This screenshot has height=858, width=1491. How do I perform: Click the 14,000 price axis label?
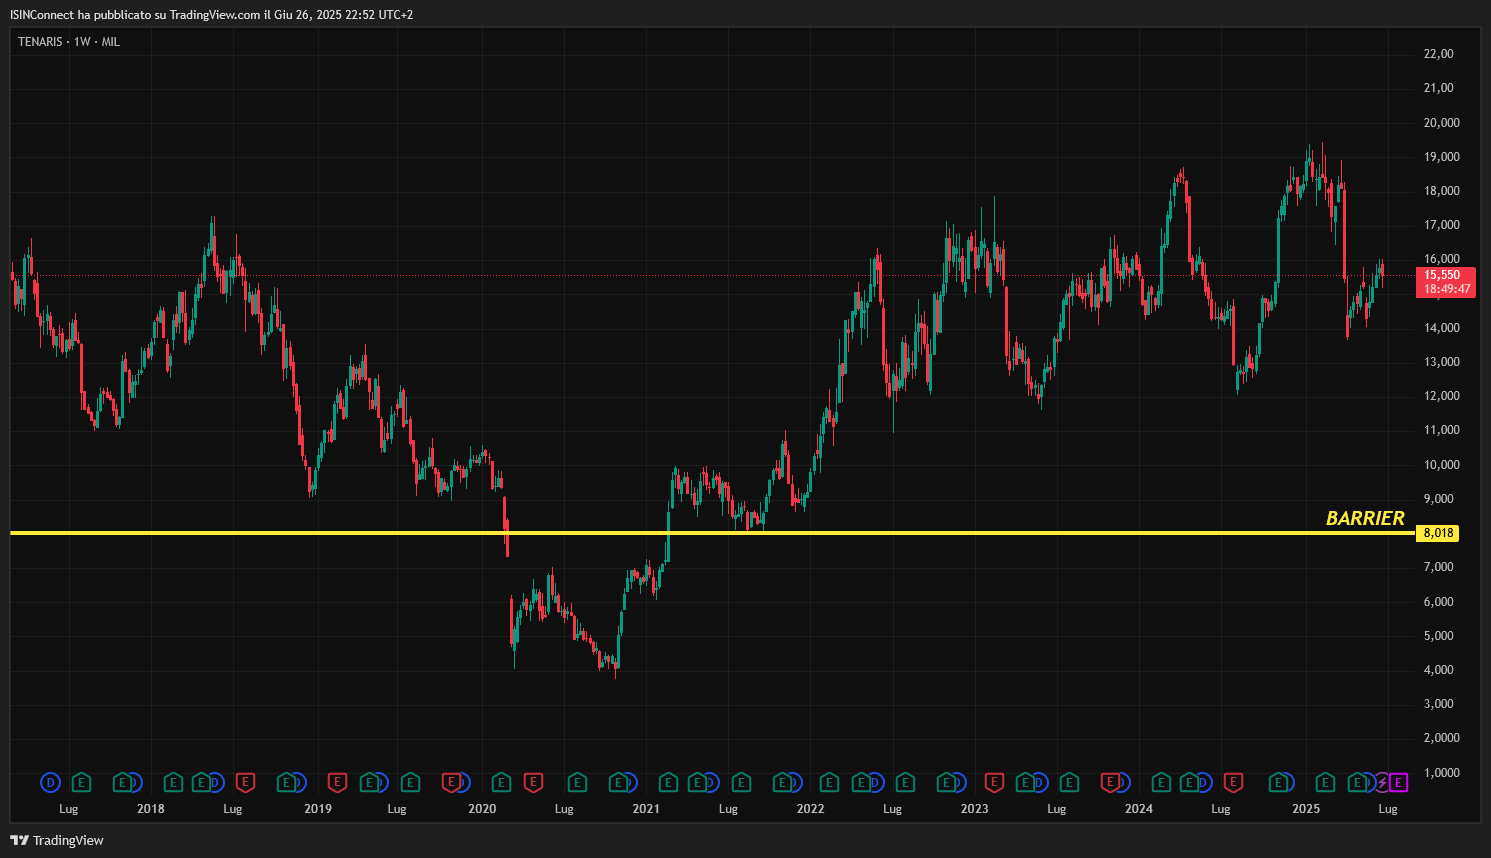pos(1442,328)
